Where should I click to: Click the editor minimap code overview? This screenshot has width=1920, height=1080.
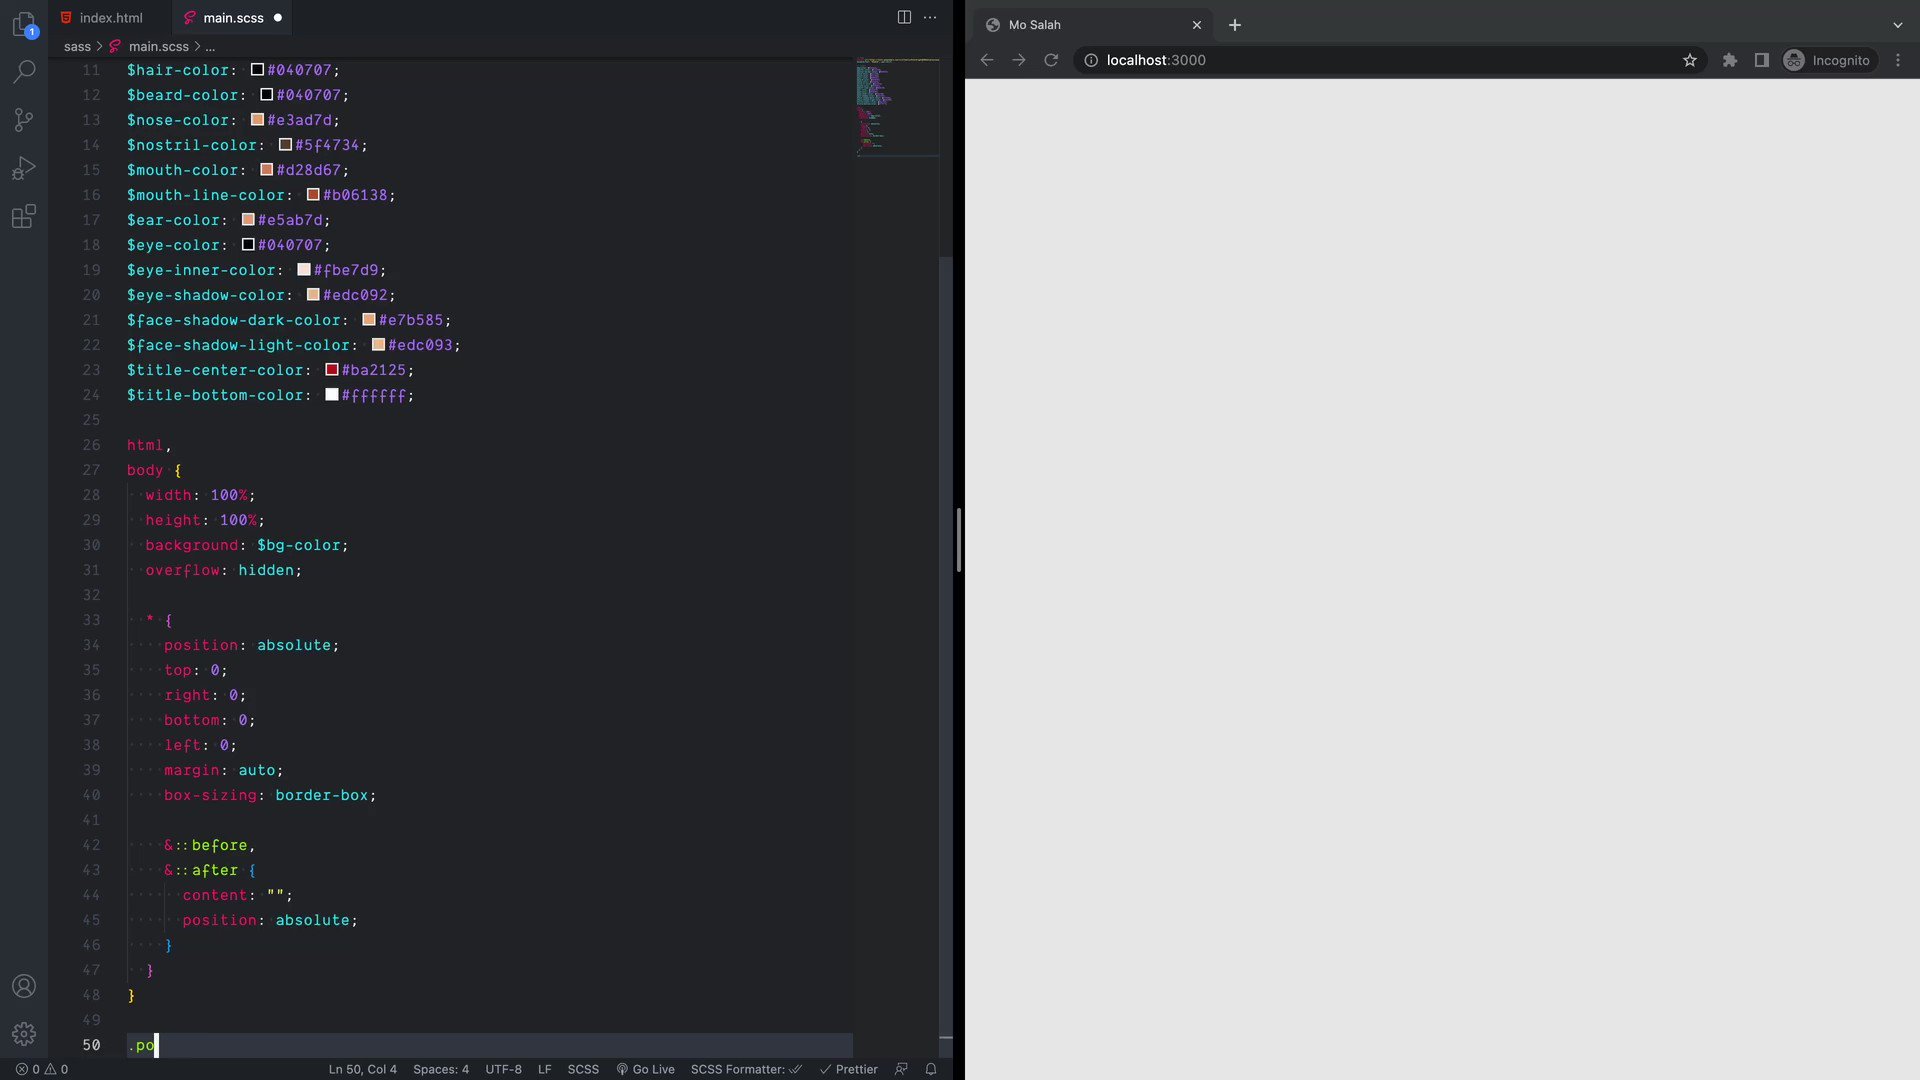tap(897, 108)
